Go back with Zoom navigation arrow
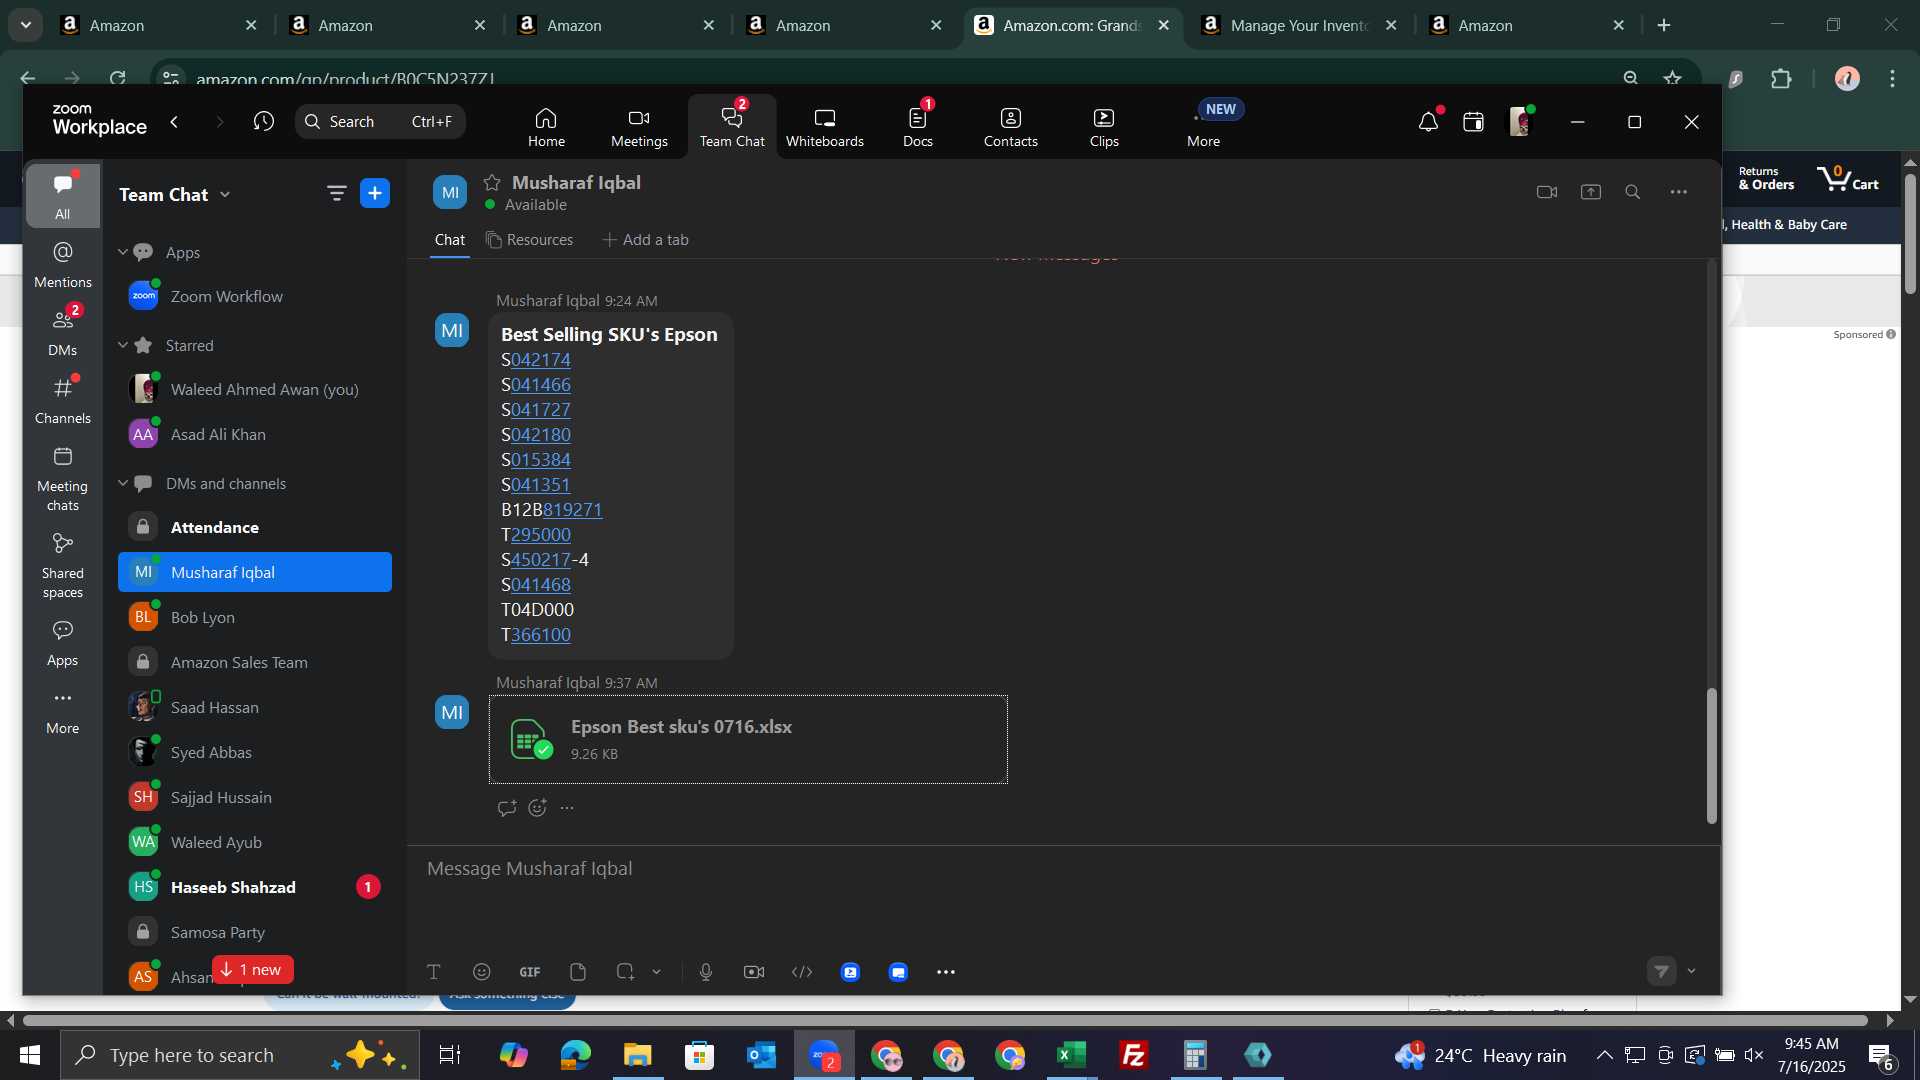 (175, 121)
